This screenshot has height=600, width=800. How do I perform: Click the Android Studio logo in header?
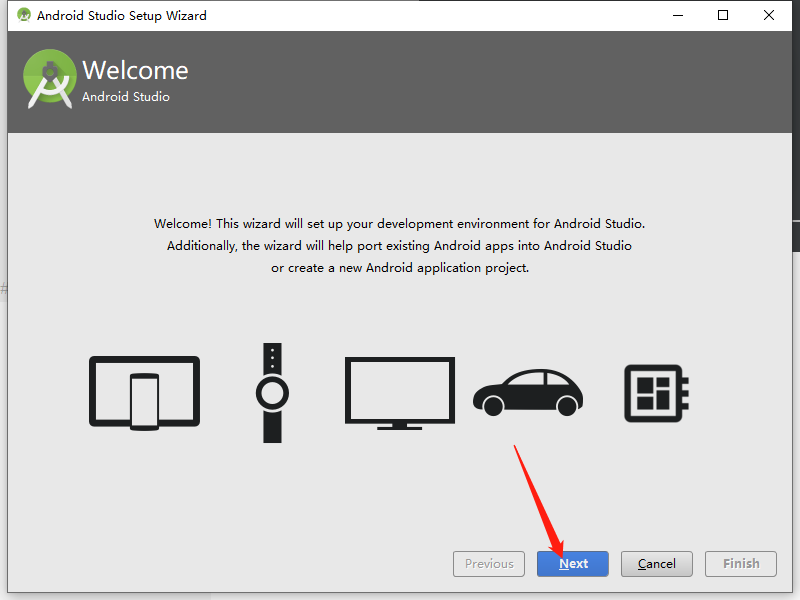(49, 79)
